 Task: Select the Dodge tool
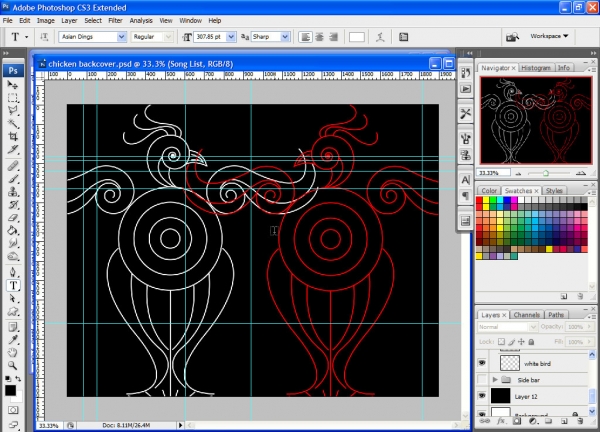(13, 256)
